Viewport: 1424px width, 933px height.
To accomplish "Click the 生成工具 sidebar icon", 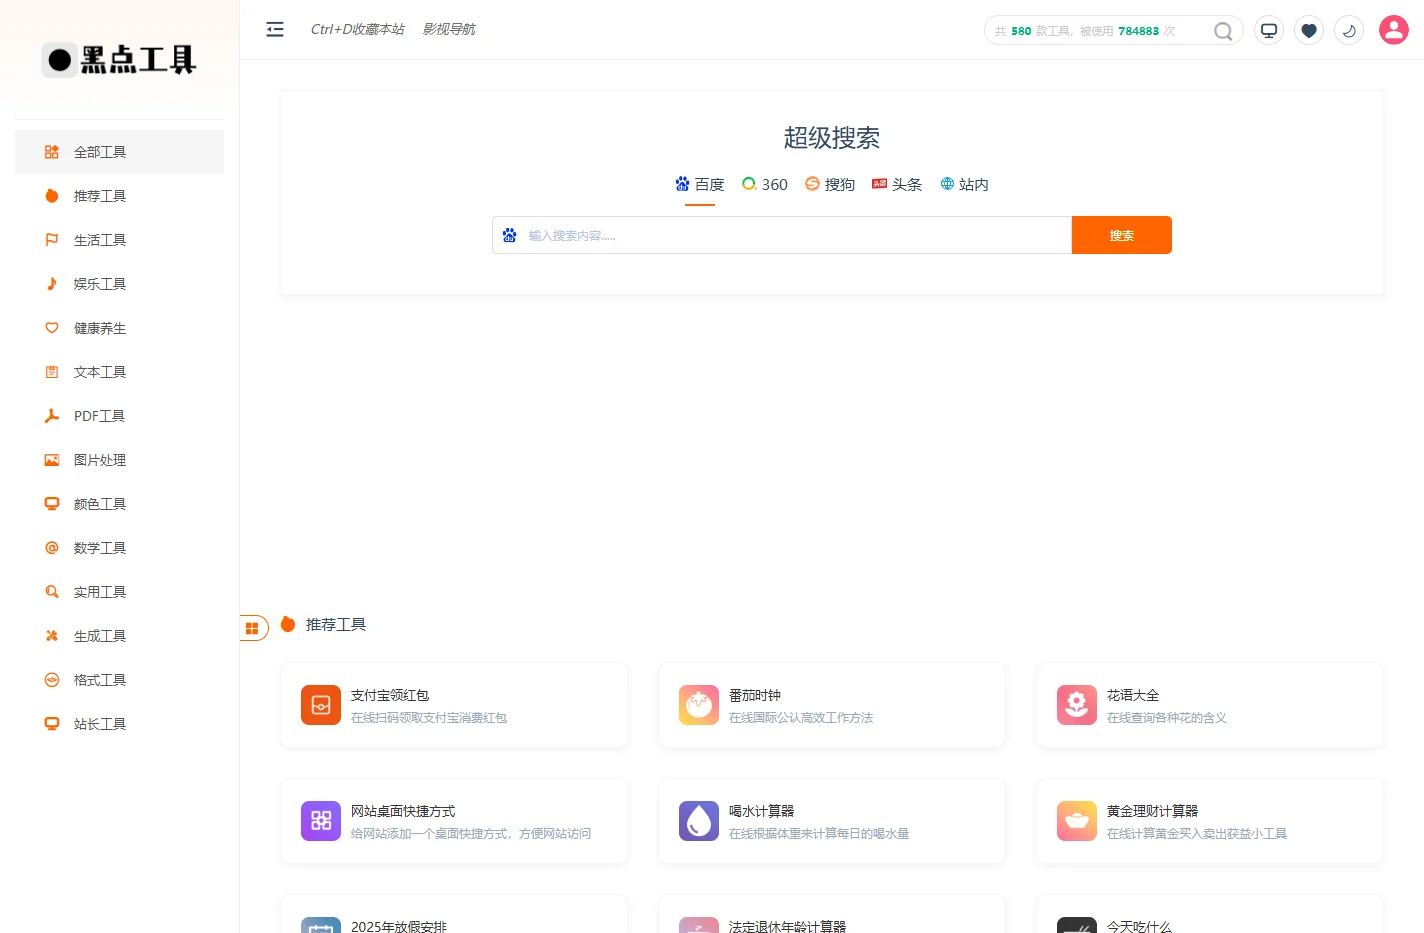I will click(52, 636).
